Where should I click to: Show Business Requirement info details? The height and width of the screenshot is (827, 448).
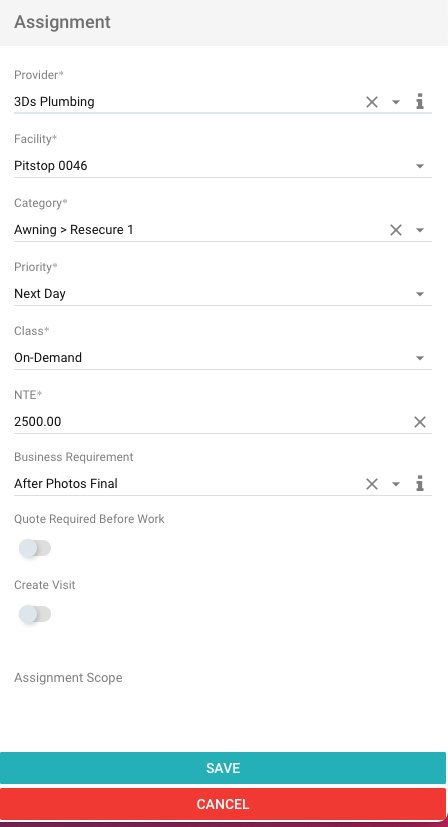pyautogui.click(x=420, y=483)
